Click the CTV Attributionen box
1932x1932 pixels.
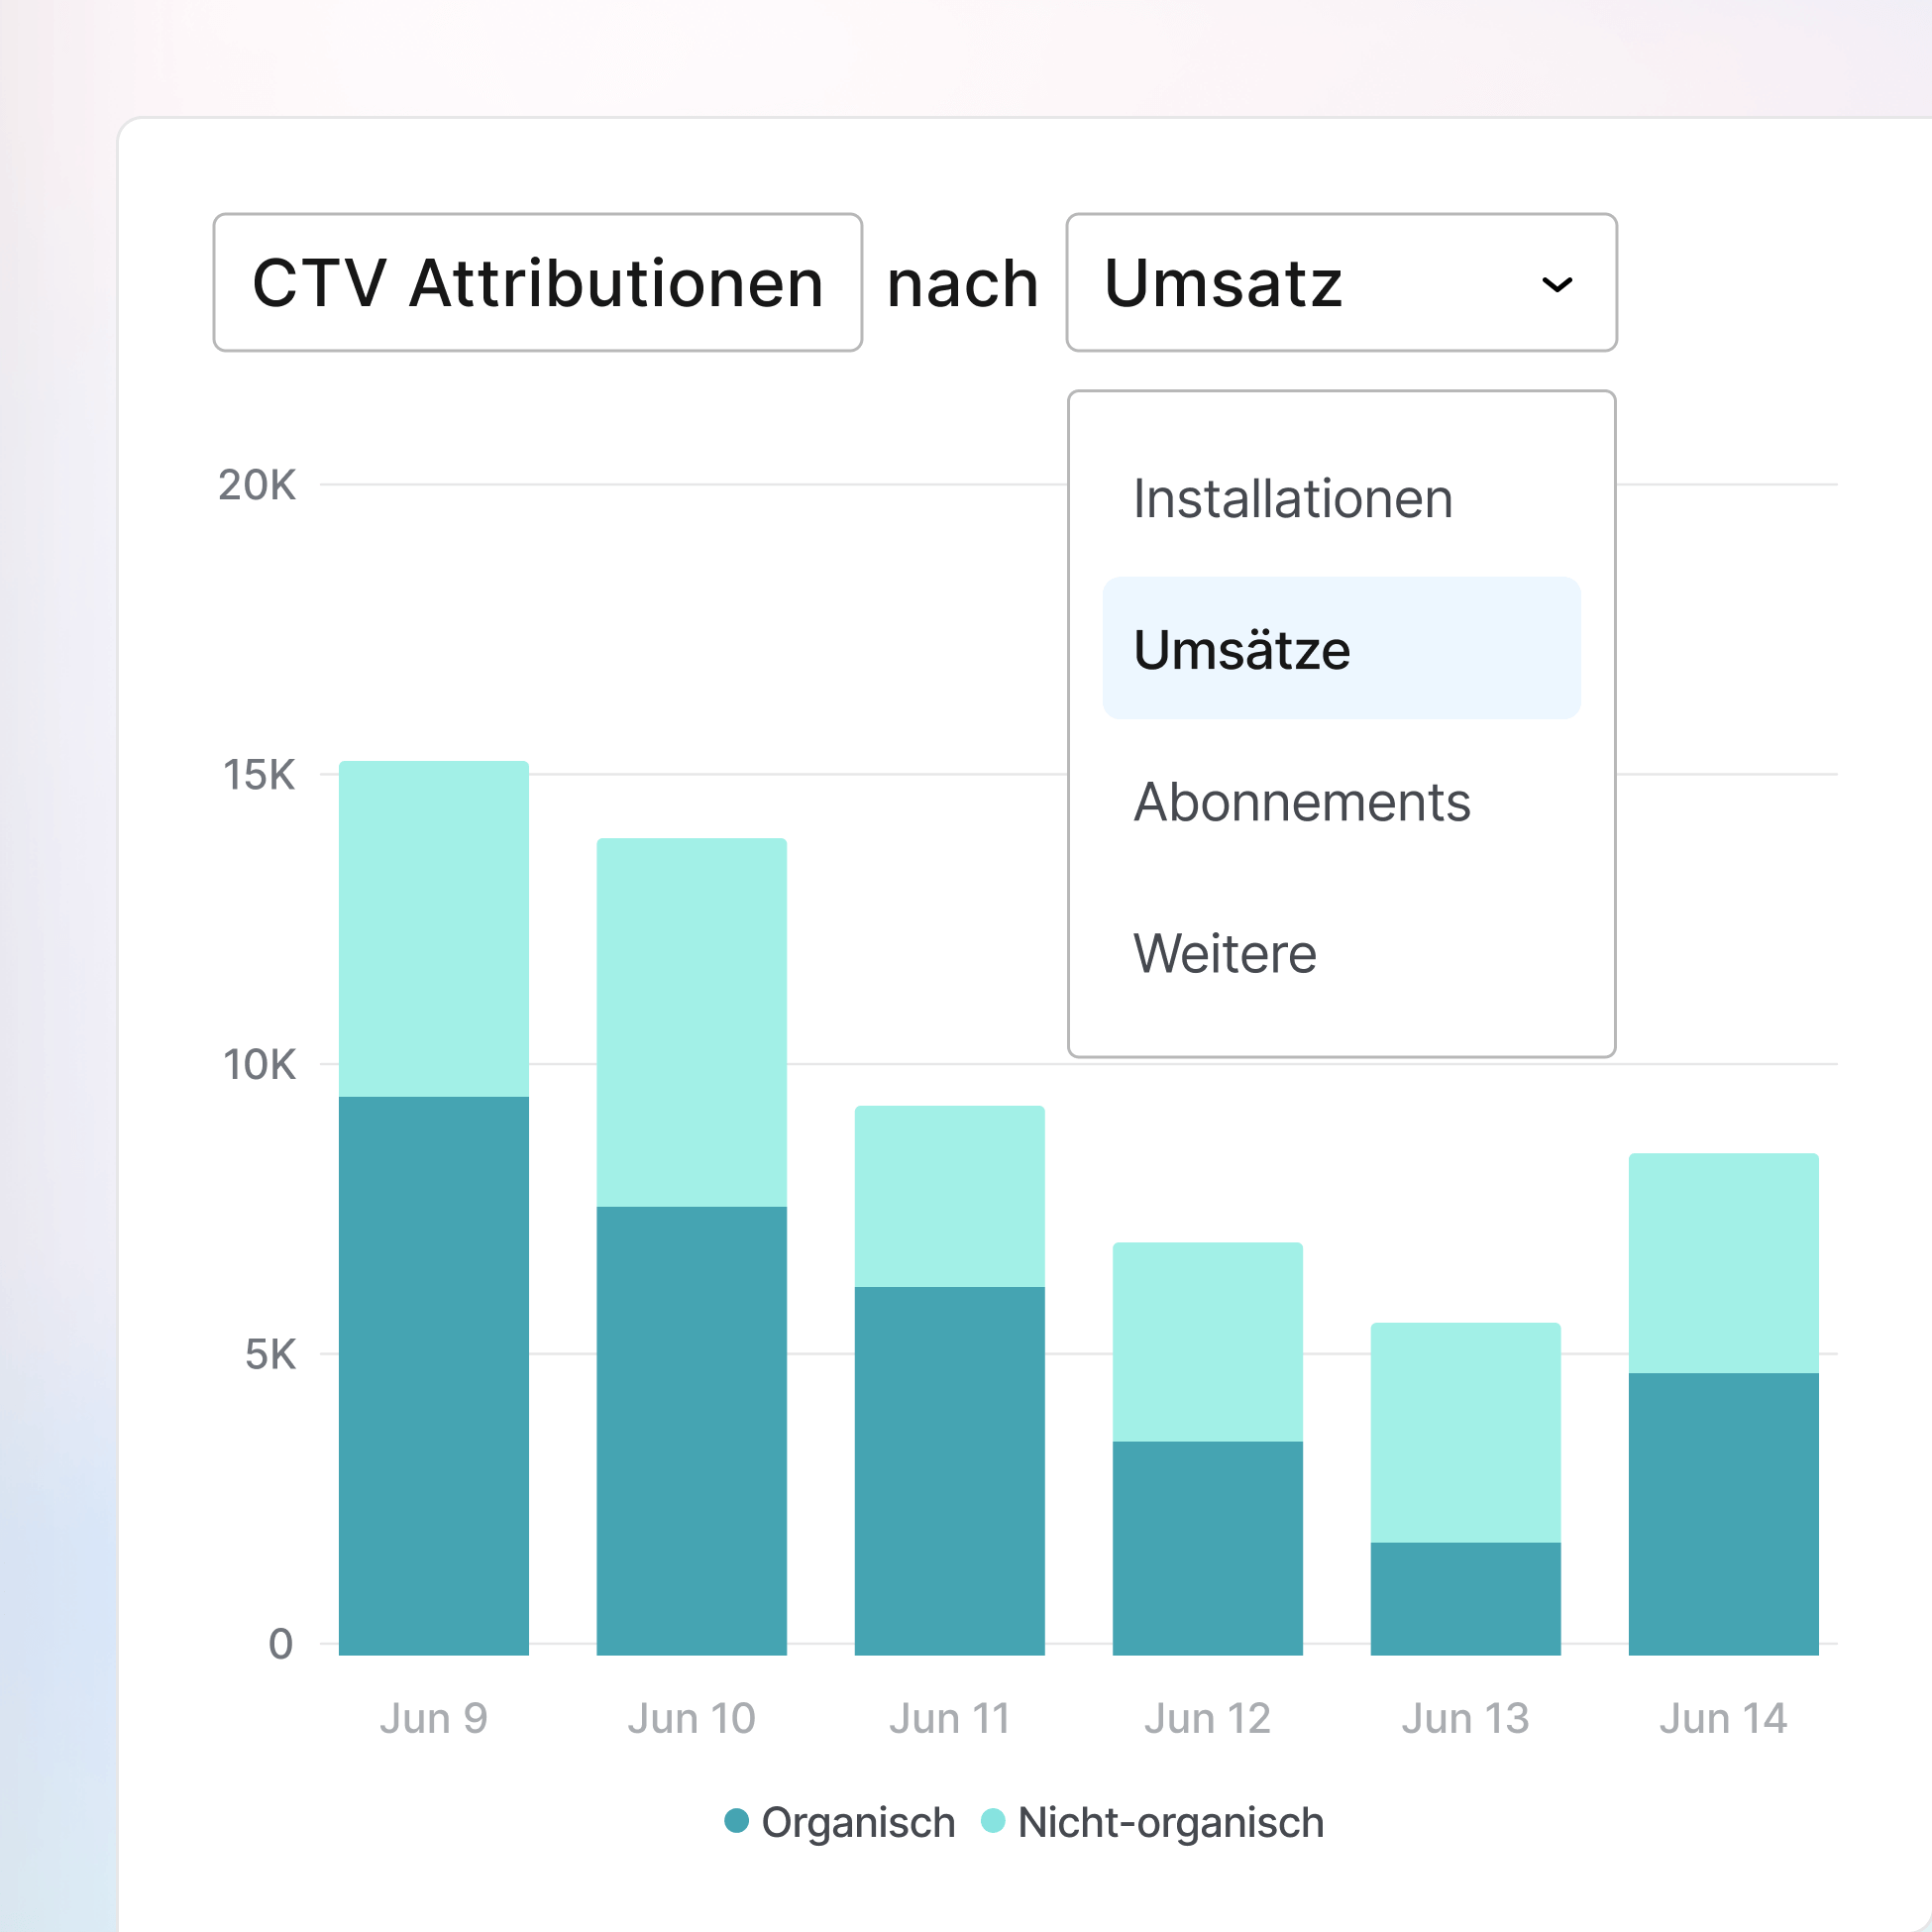coord(537,283)
